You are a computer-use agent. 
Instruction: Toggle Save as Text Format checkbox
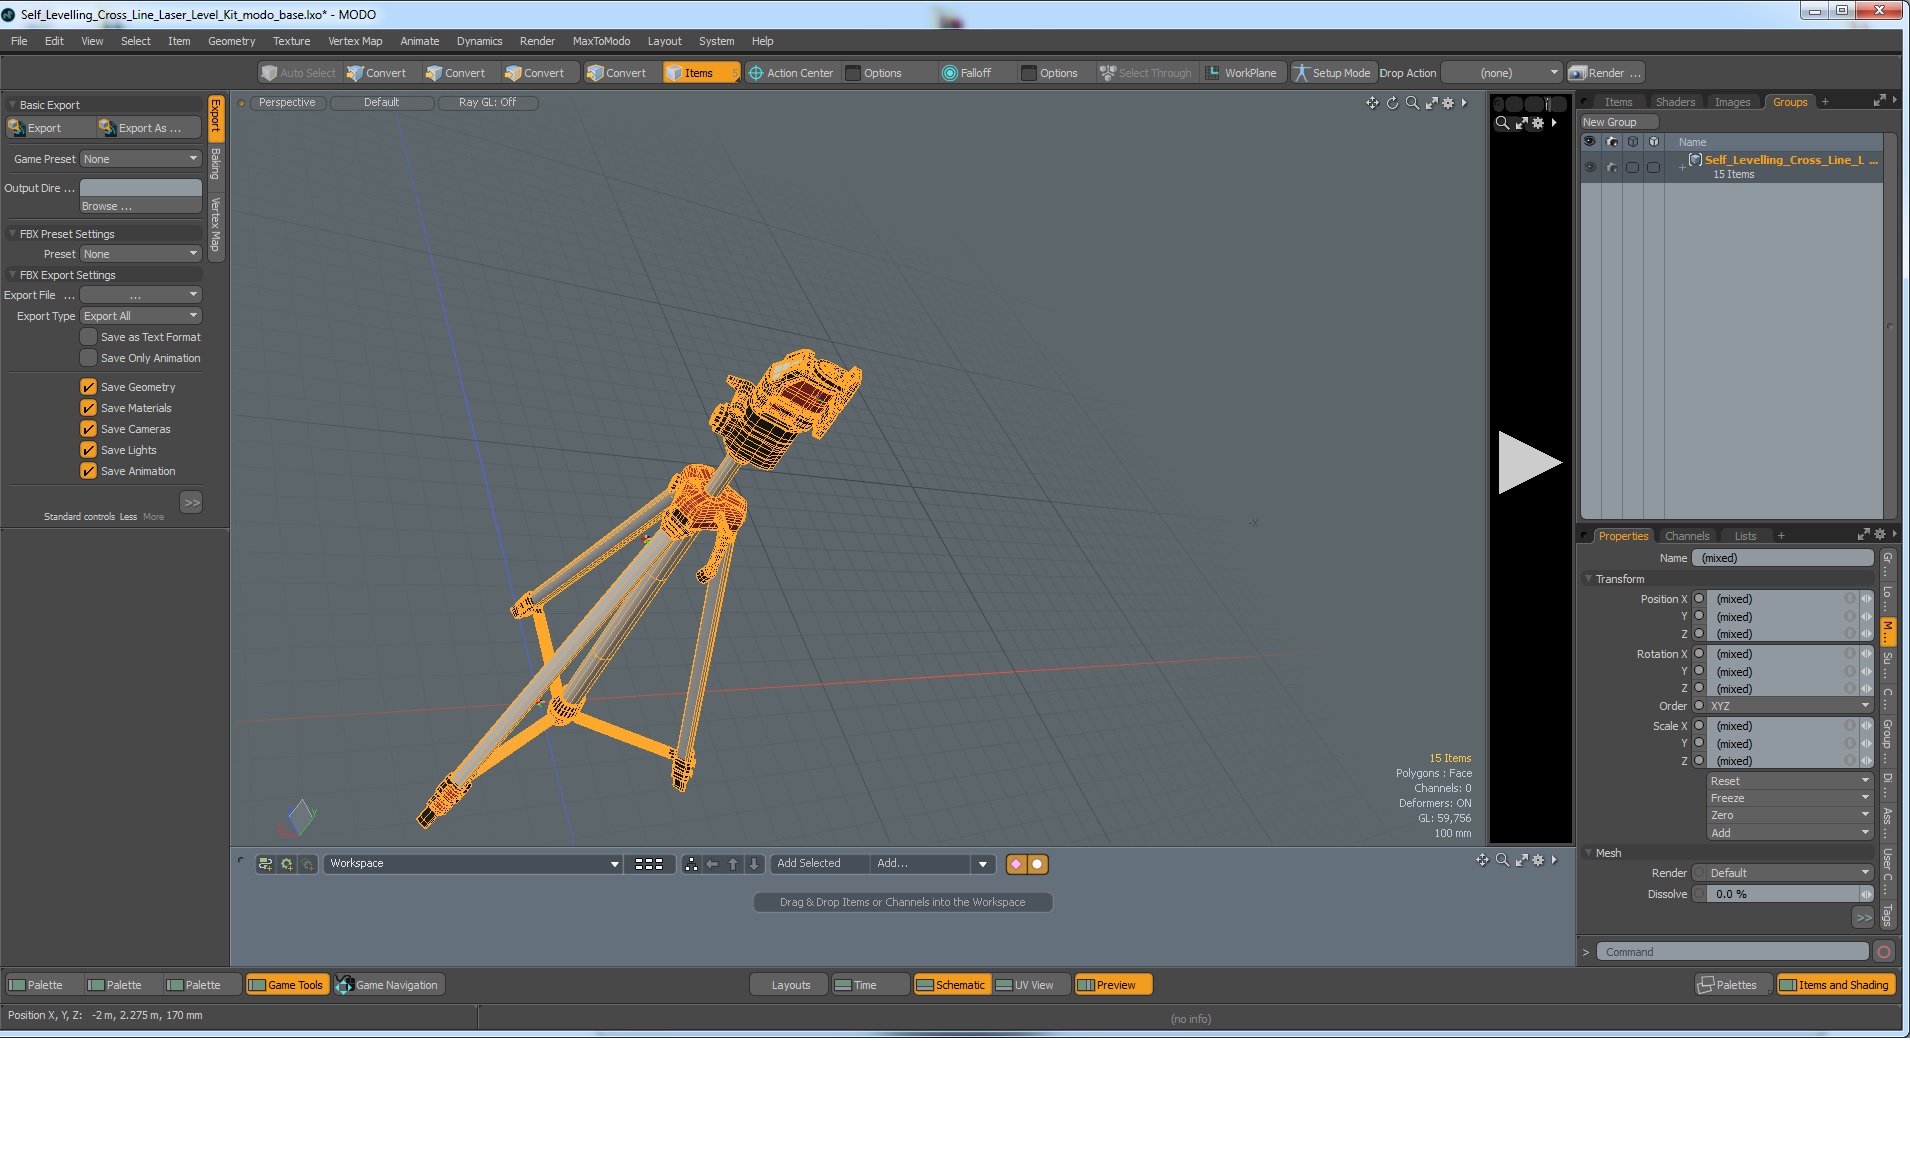89,337
